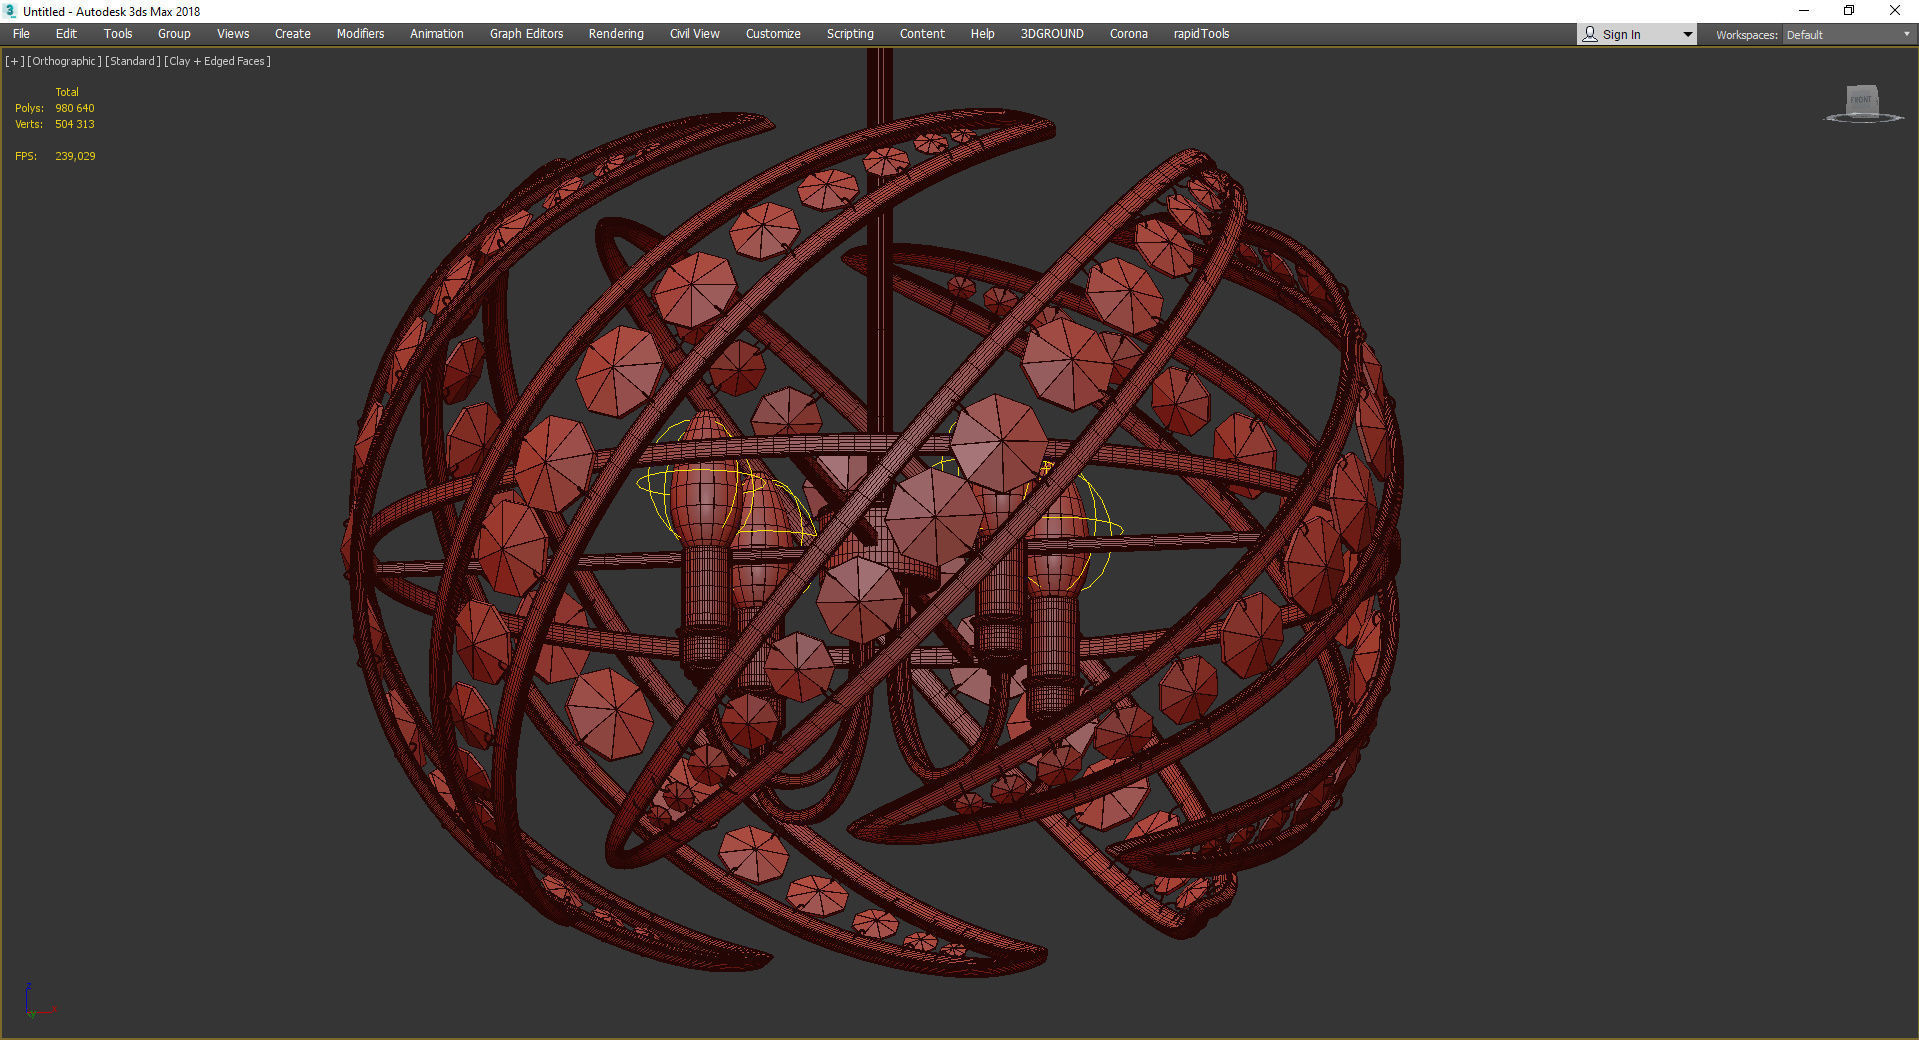Click the Untitled - Autodesk 3ds Max 2018 title
This screenshot has width=1919, height=1040.
112,12
